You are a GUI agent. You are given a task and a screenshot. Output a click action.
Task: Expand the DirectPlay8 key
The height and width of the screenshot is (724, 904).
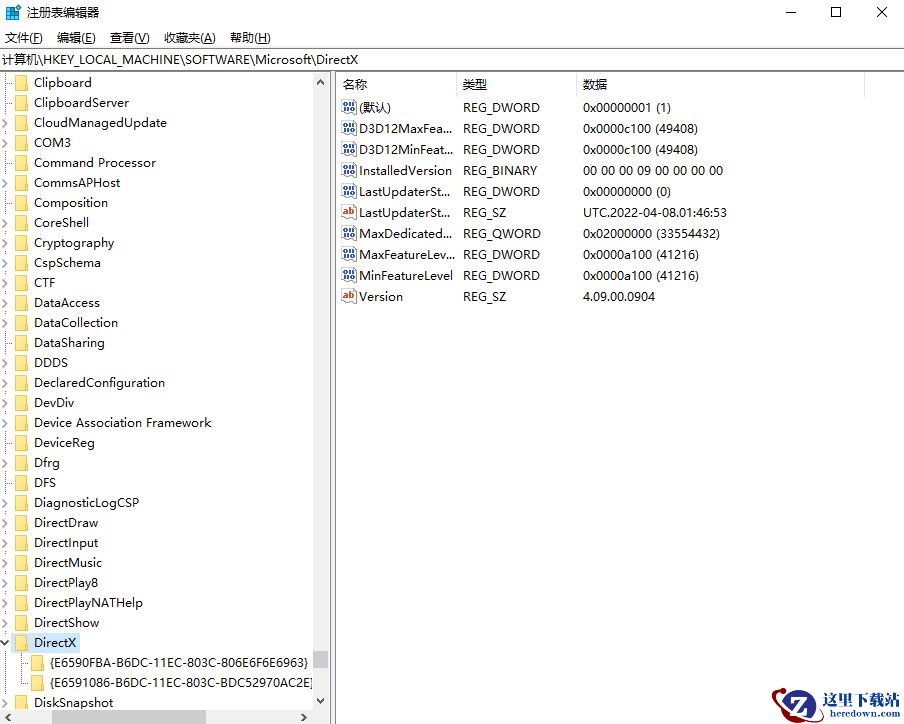pos(5,583)
